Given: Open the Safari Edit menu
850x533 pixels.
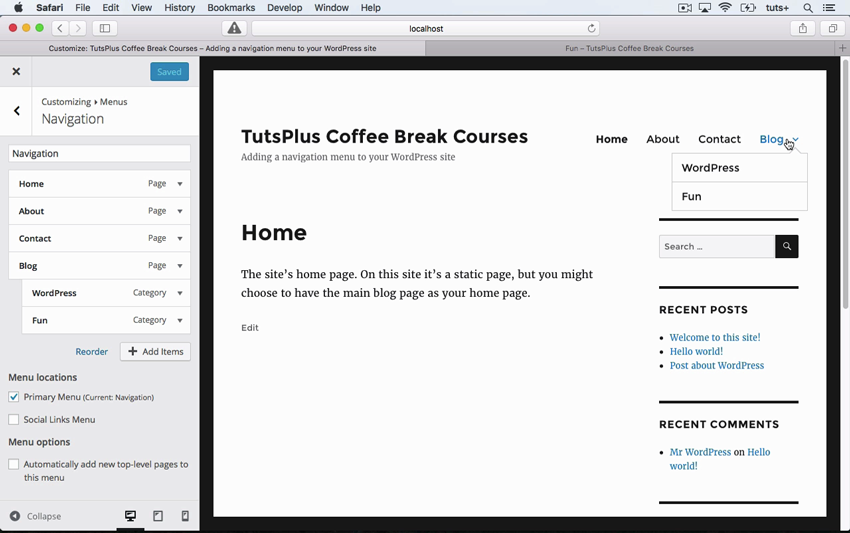Looking at the screenshot, I should (111, 8).
